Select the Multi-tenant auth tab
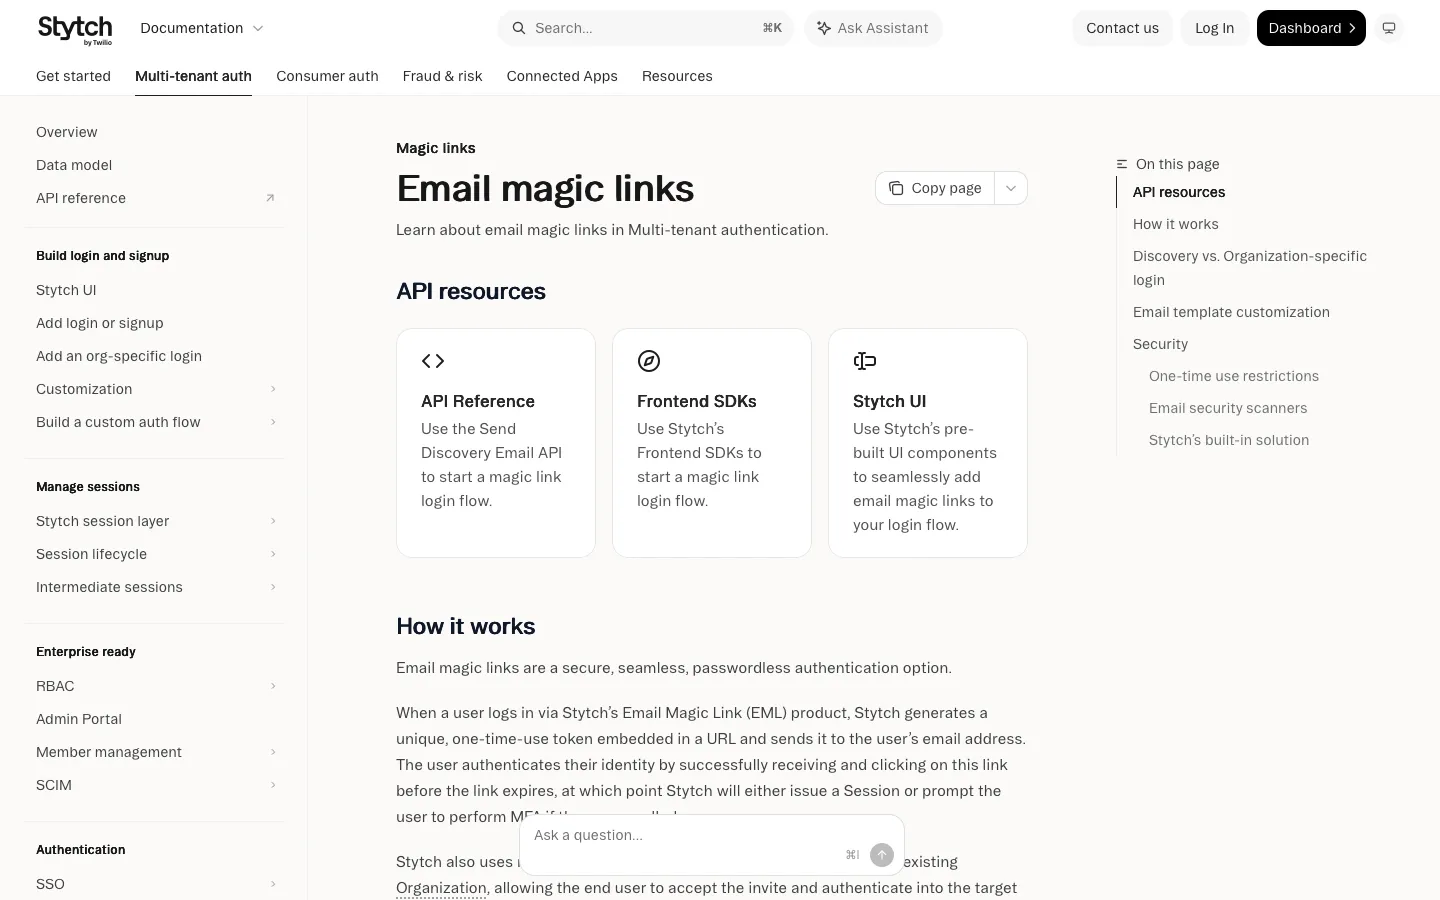Viewport: 1440px width, 900px height. [x=193, y=76]
